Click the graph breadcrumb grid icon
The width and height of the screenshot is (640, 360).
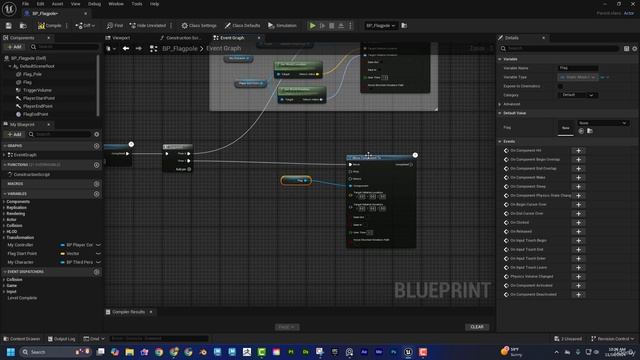(153, 49)
